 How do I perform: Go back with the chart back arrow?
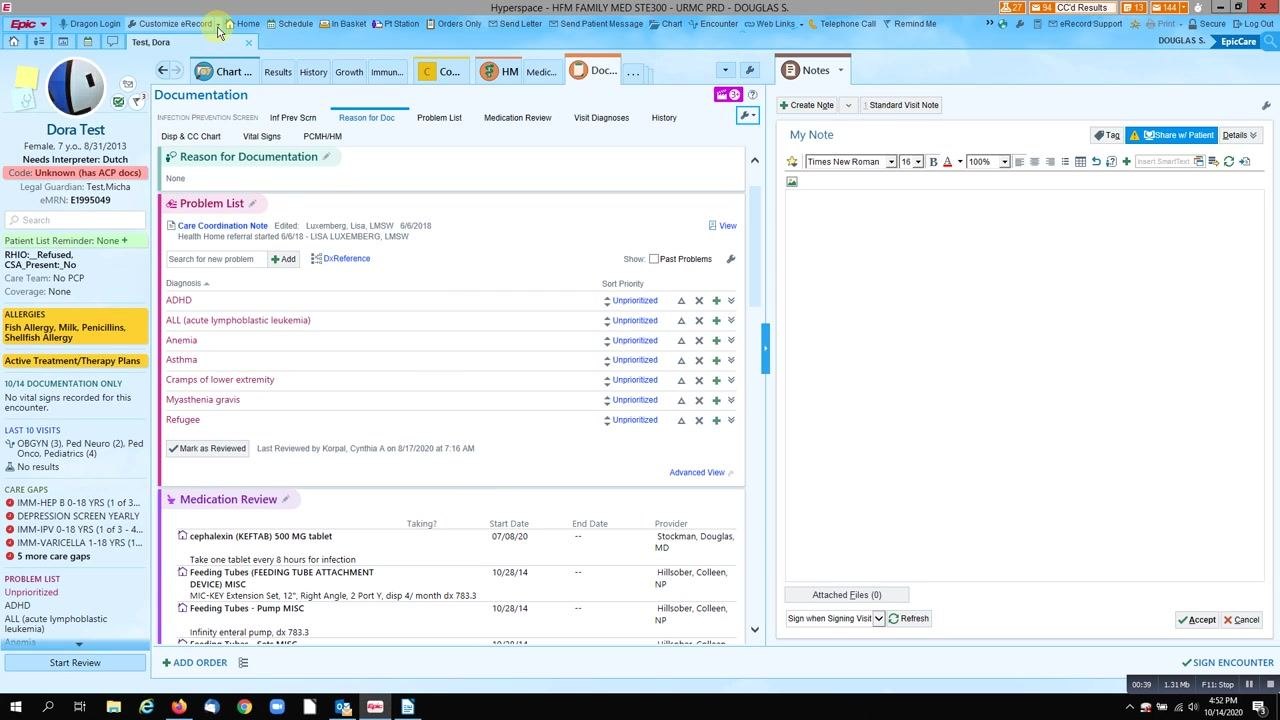click(x=163, y=70)
